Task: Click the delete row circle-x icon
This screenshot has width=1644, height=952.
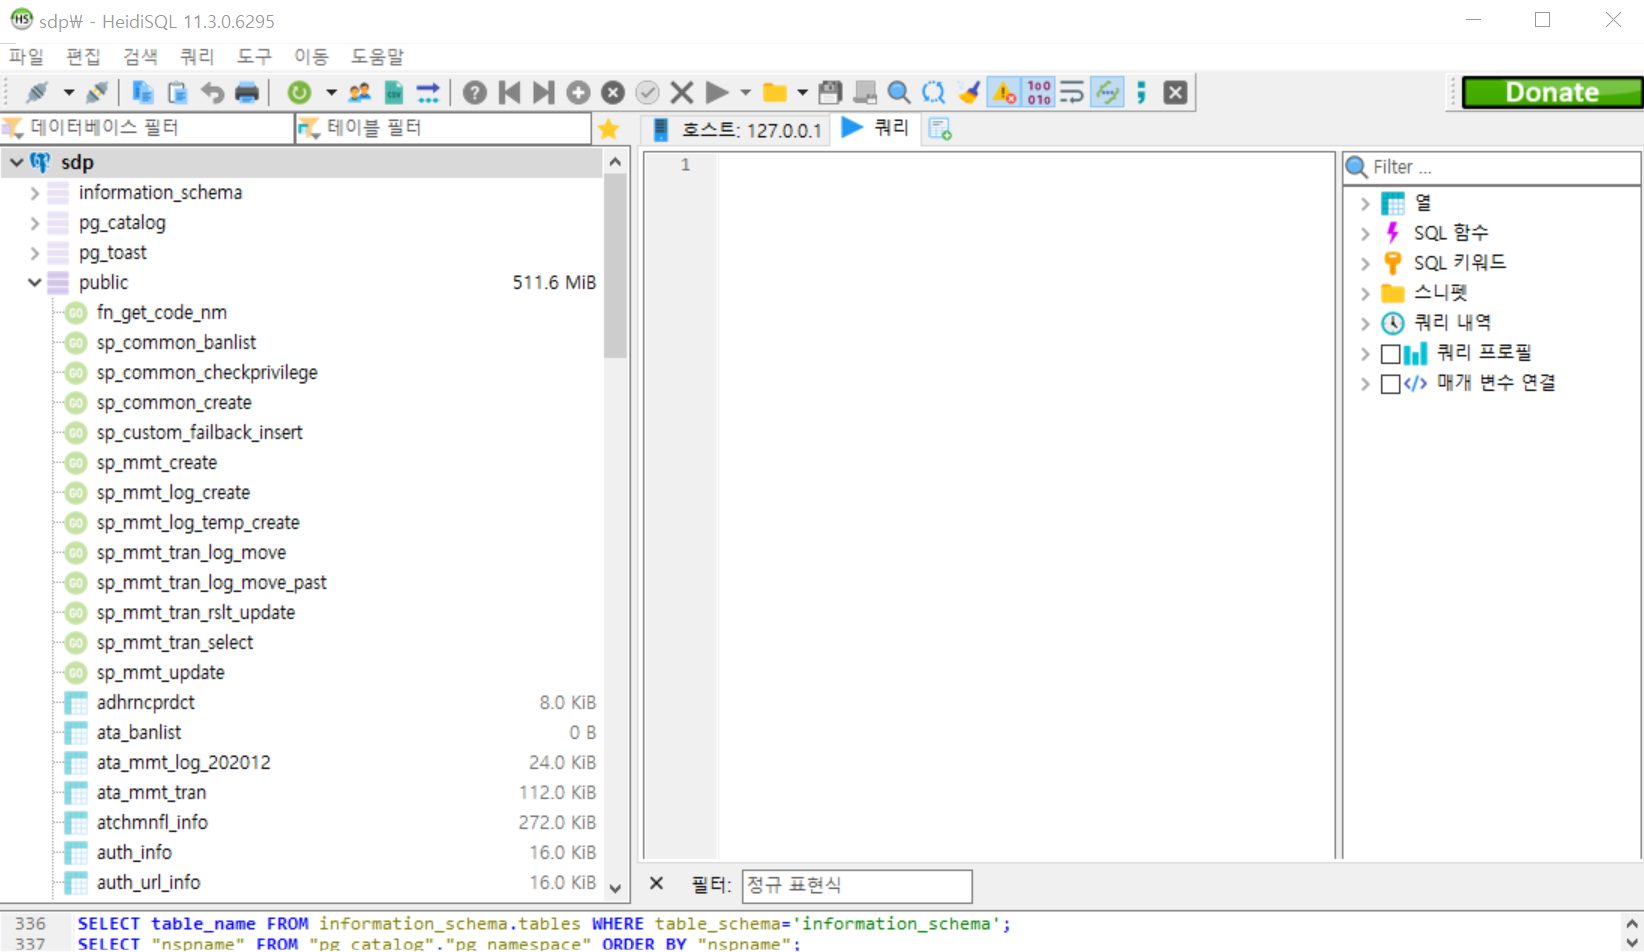Action: (x=613, y=93)
